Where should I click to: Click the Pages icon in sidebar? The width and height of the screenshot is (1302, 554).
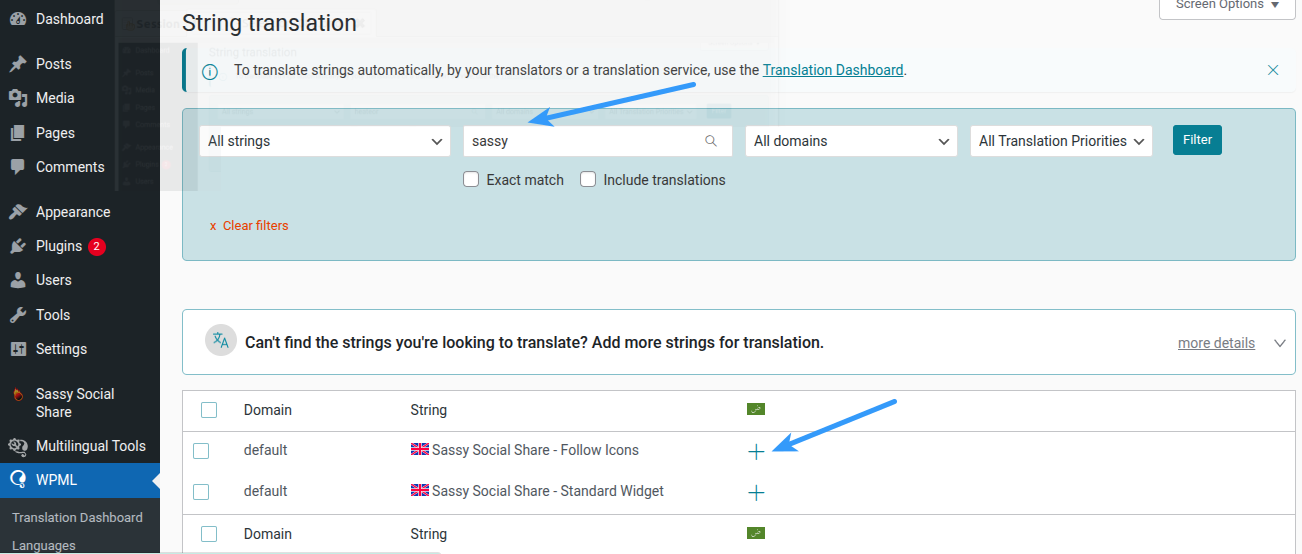pos(17,133)
